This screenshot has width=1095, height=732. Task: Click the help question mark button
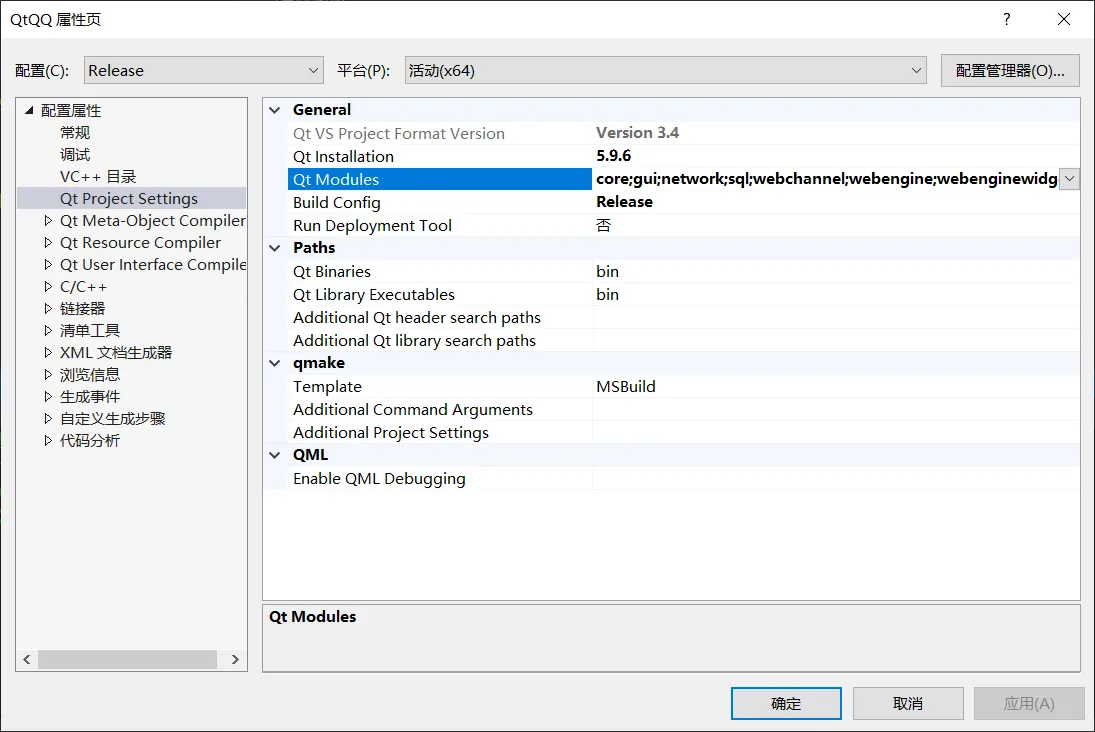(x=1006, y=19)
